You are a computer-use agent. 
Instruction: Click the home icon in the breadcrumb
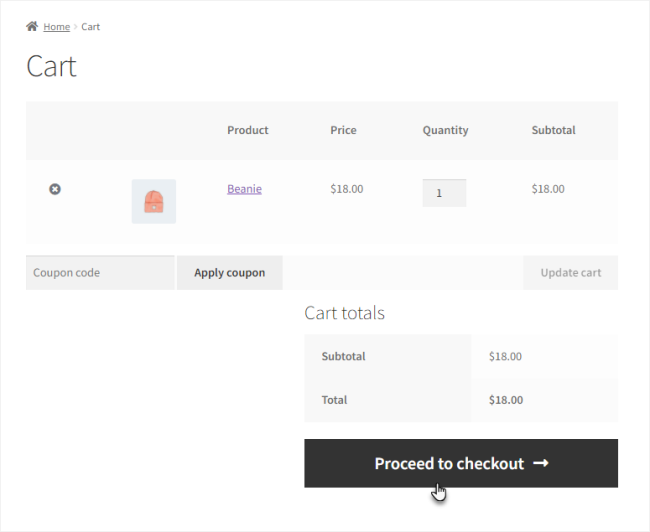(32, 26)
